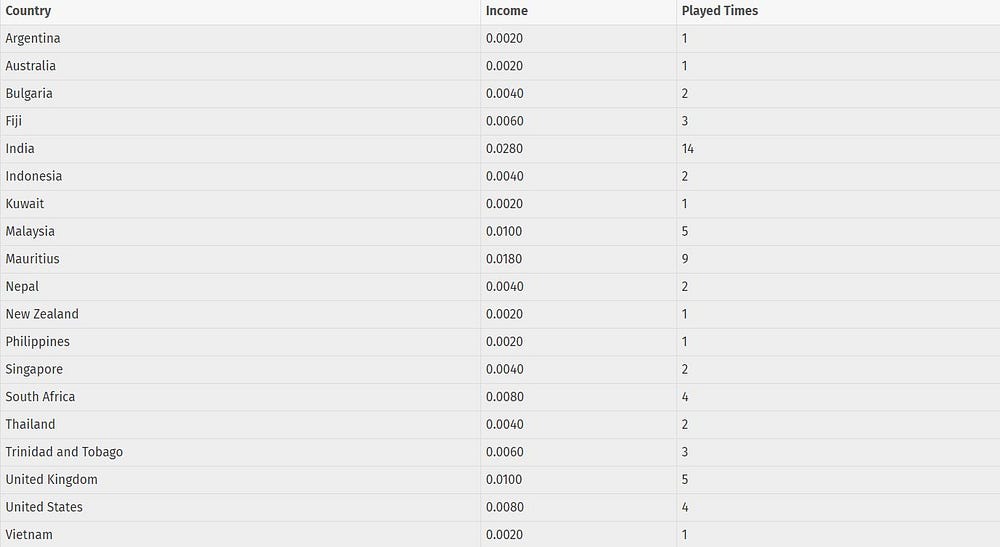Select the Nepal country cell
Screen dimensions: 1000x547
[240, 287]
